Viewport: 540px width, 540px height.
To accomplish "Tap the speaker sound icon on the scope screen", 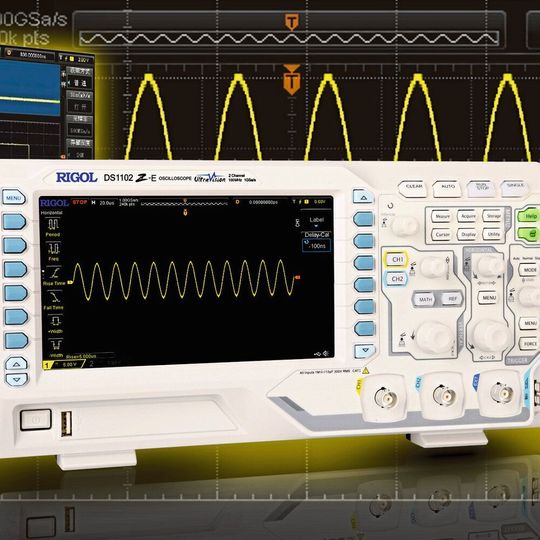I will [x=326, y=353].
